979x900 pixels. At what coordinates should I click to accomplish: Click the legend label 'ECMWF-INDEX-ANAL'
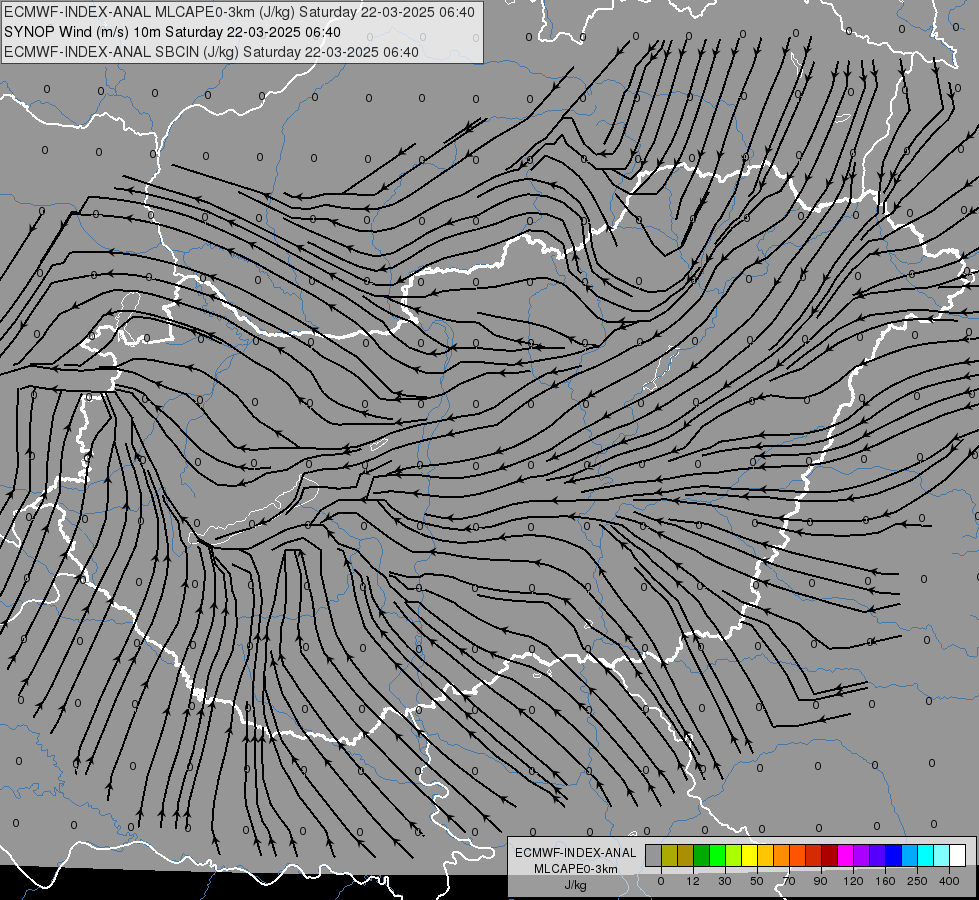click(576, 853)
